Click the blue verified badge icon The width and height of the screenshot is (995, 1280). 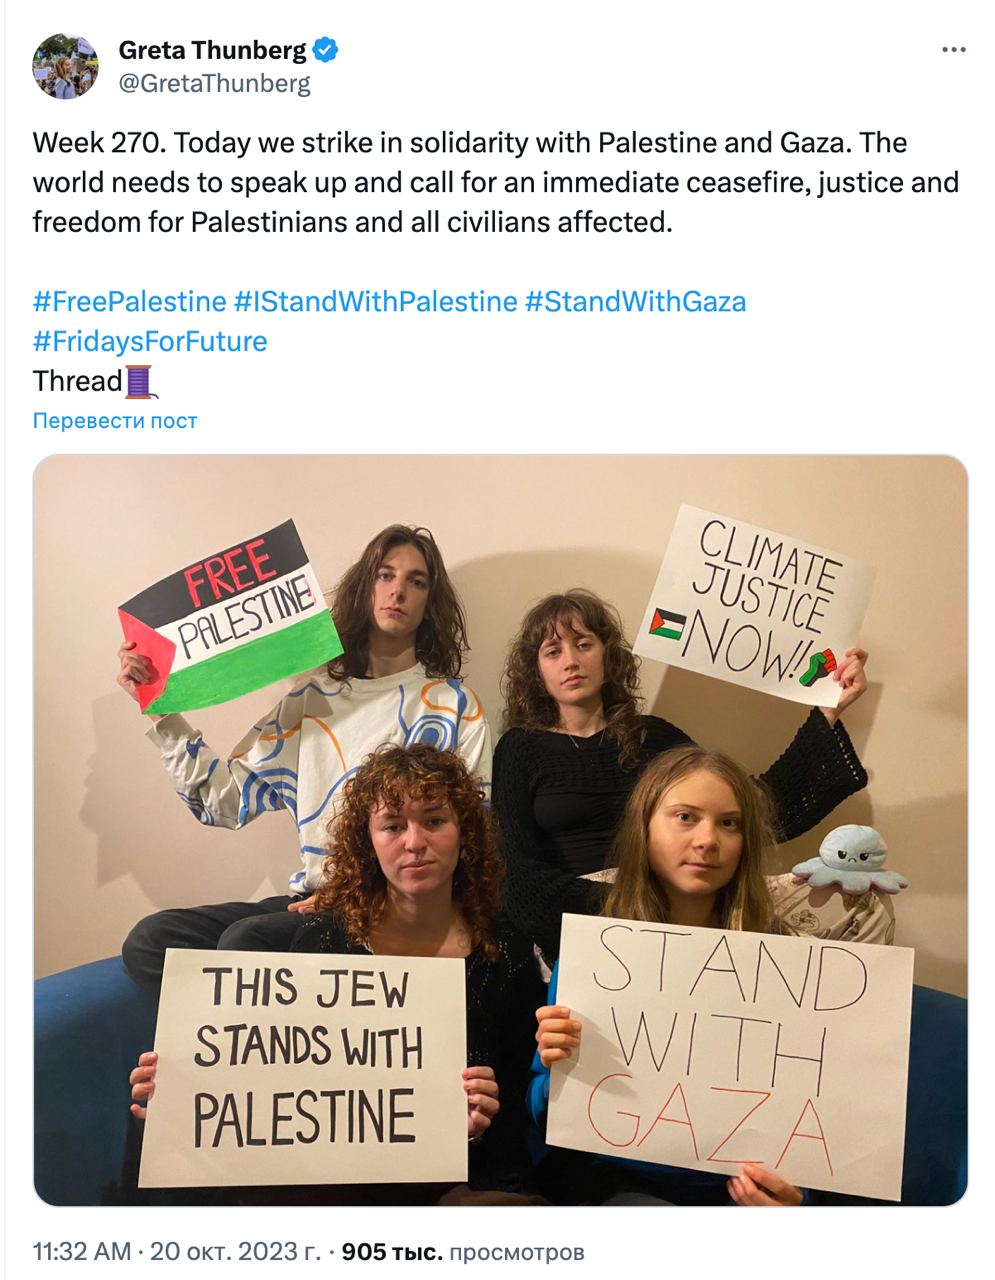point(326,49)
